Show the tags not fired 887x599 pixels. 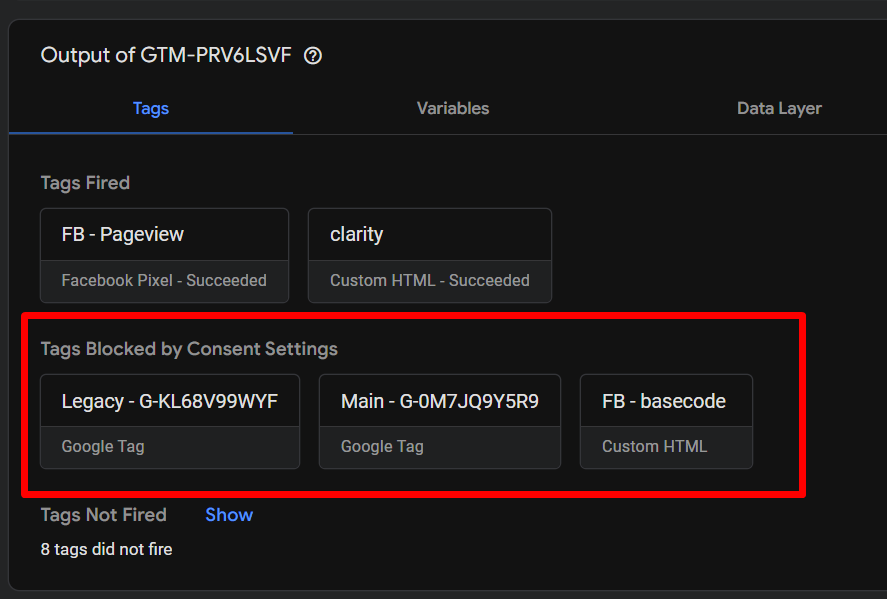229,515
